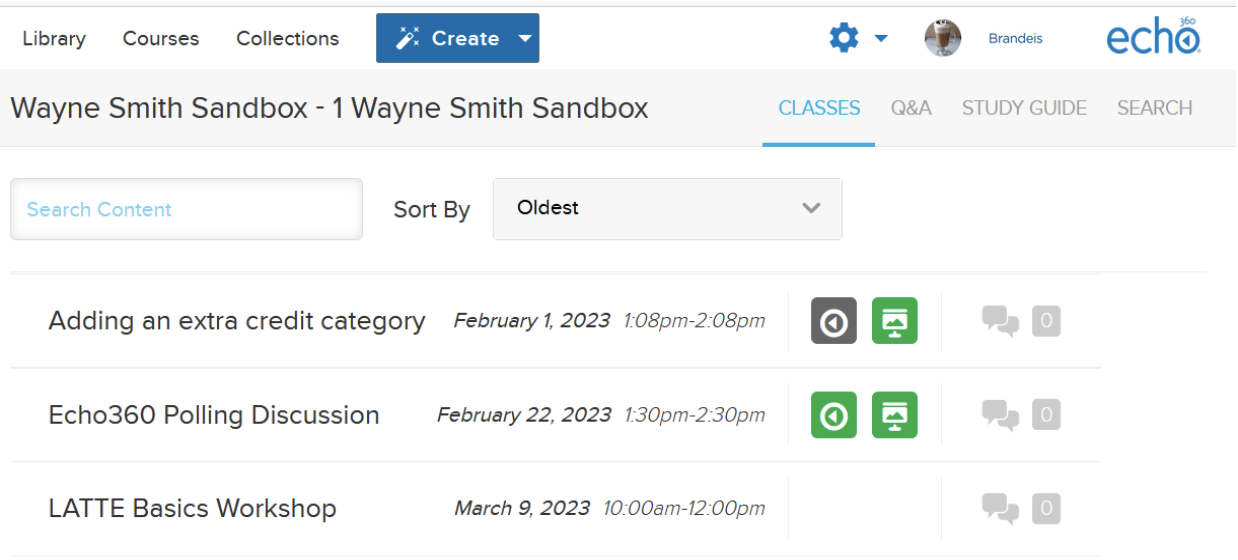The image size is (1238, 560).
Task: Click the Search Content input field
Action: pyautogui.click(x=186, y=209)
